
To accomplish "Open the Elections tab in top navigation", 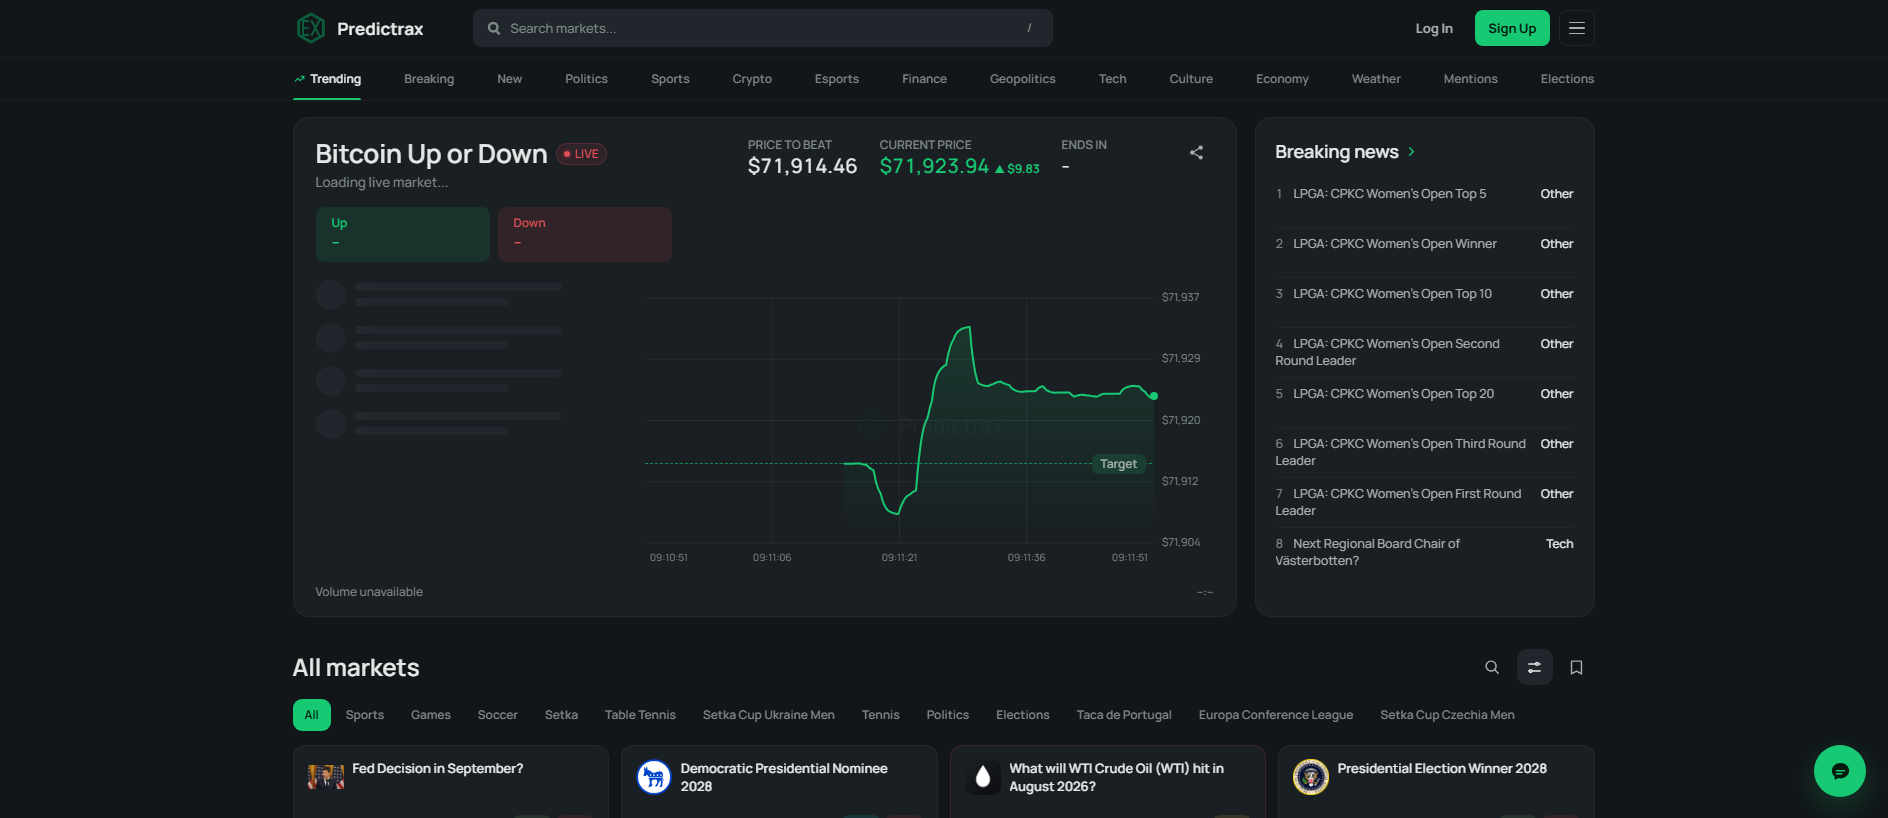I will [1567, 79].
